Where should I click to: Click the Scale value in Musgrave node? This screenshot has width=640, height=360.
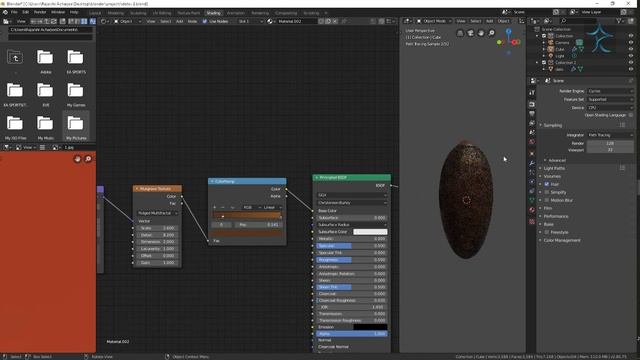click(x=157, y=228)
